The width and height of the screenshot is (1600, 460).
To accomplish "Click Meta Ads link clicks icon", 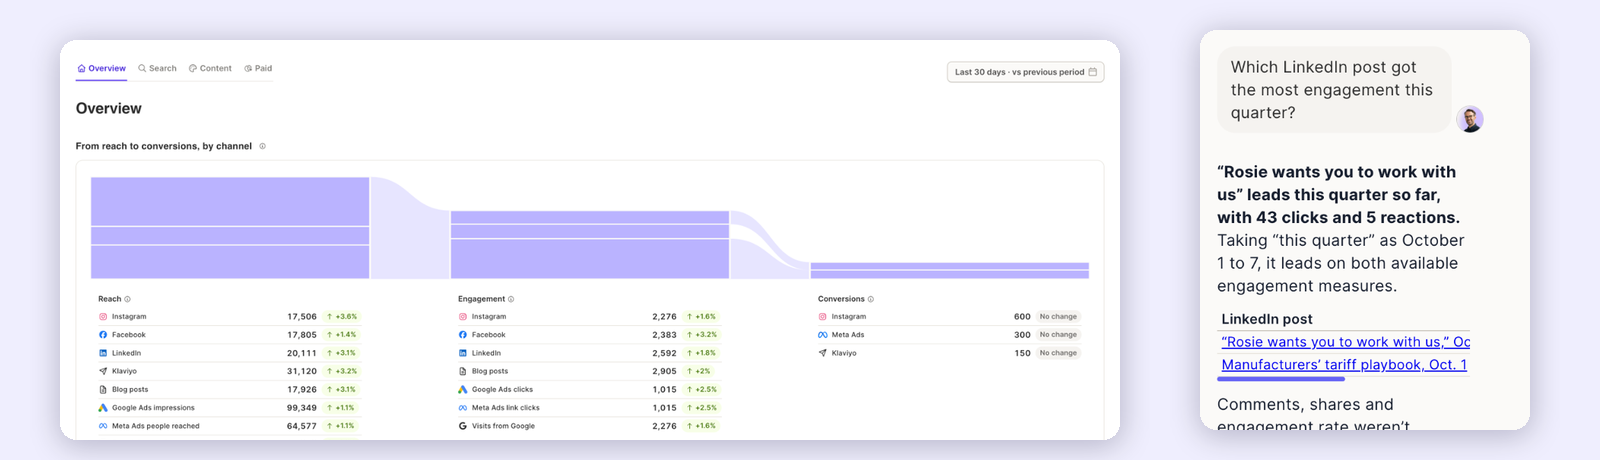I will click(463, 408).
